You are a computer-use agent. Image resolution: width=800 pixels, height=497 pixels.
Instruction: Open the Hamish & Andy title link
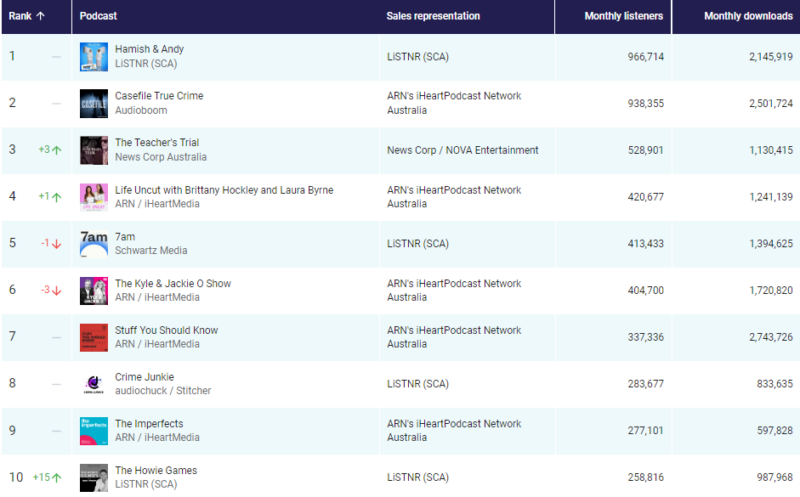(149, 49)
